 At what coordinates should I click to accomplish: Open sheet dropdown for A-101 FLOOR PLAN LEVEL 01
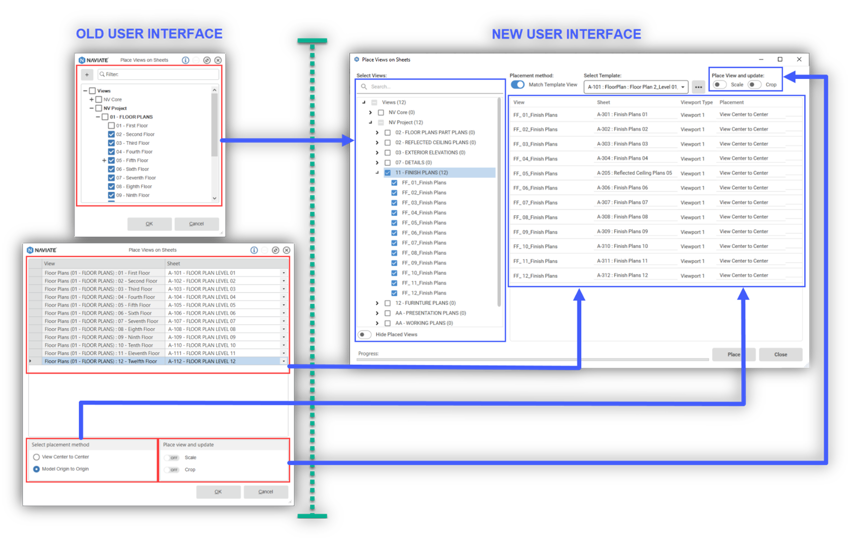(284, 273)
